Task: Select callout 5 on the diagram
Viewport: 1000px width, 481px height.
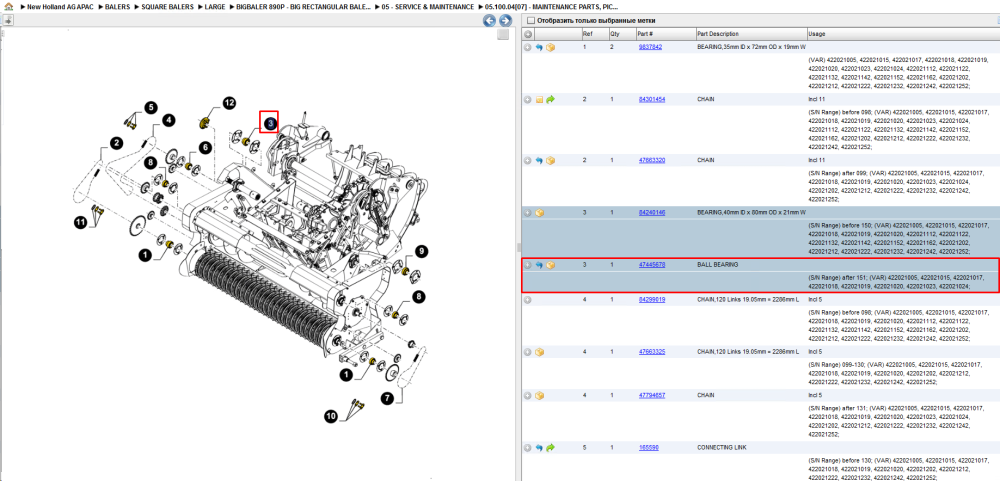Action: click(149, 107)
